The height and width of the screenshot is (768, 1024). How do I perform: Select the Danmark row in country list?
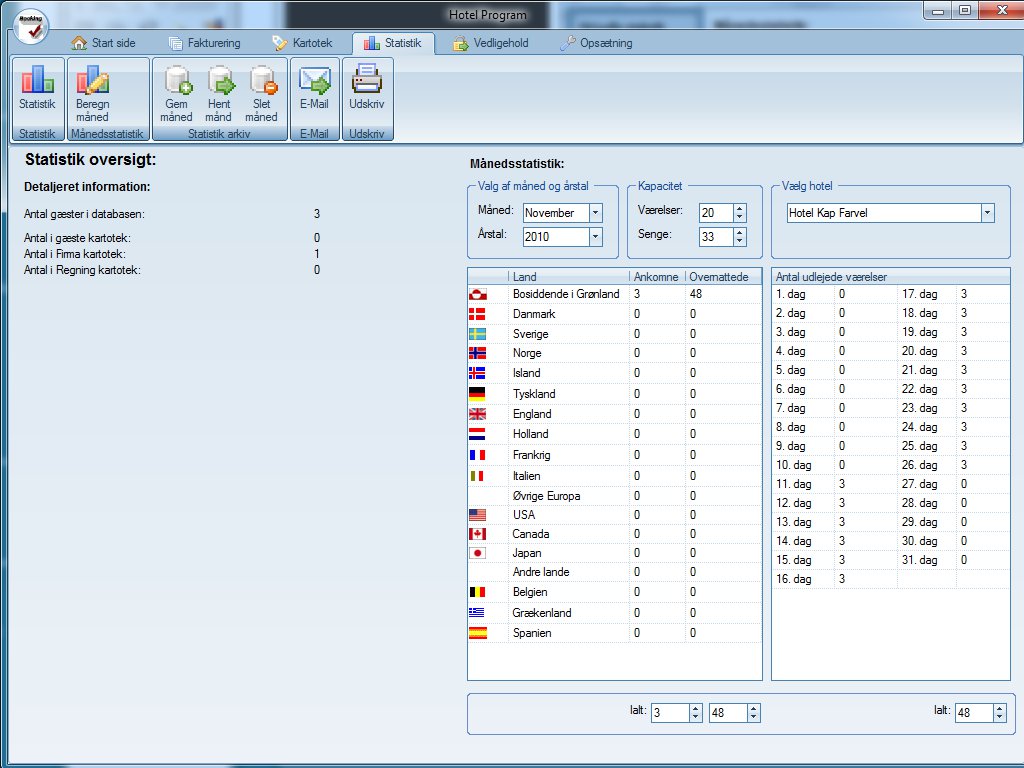[x=534, y=314]
